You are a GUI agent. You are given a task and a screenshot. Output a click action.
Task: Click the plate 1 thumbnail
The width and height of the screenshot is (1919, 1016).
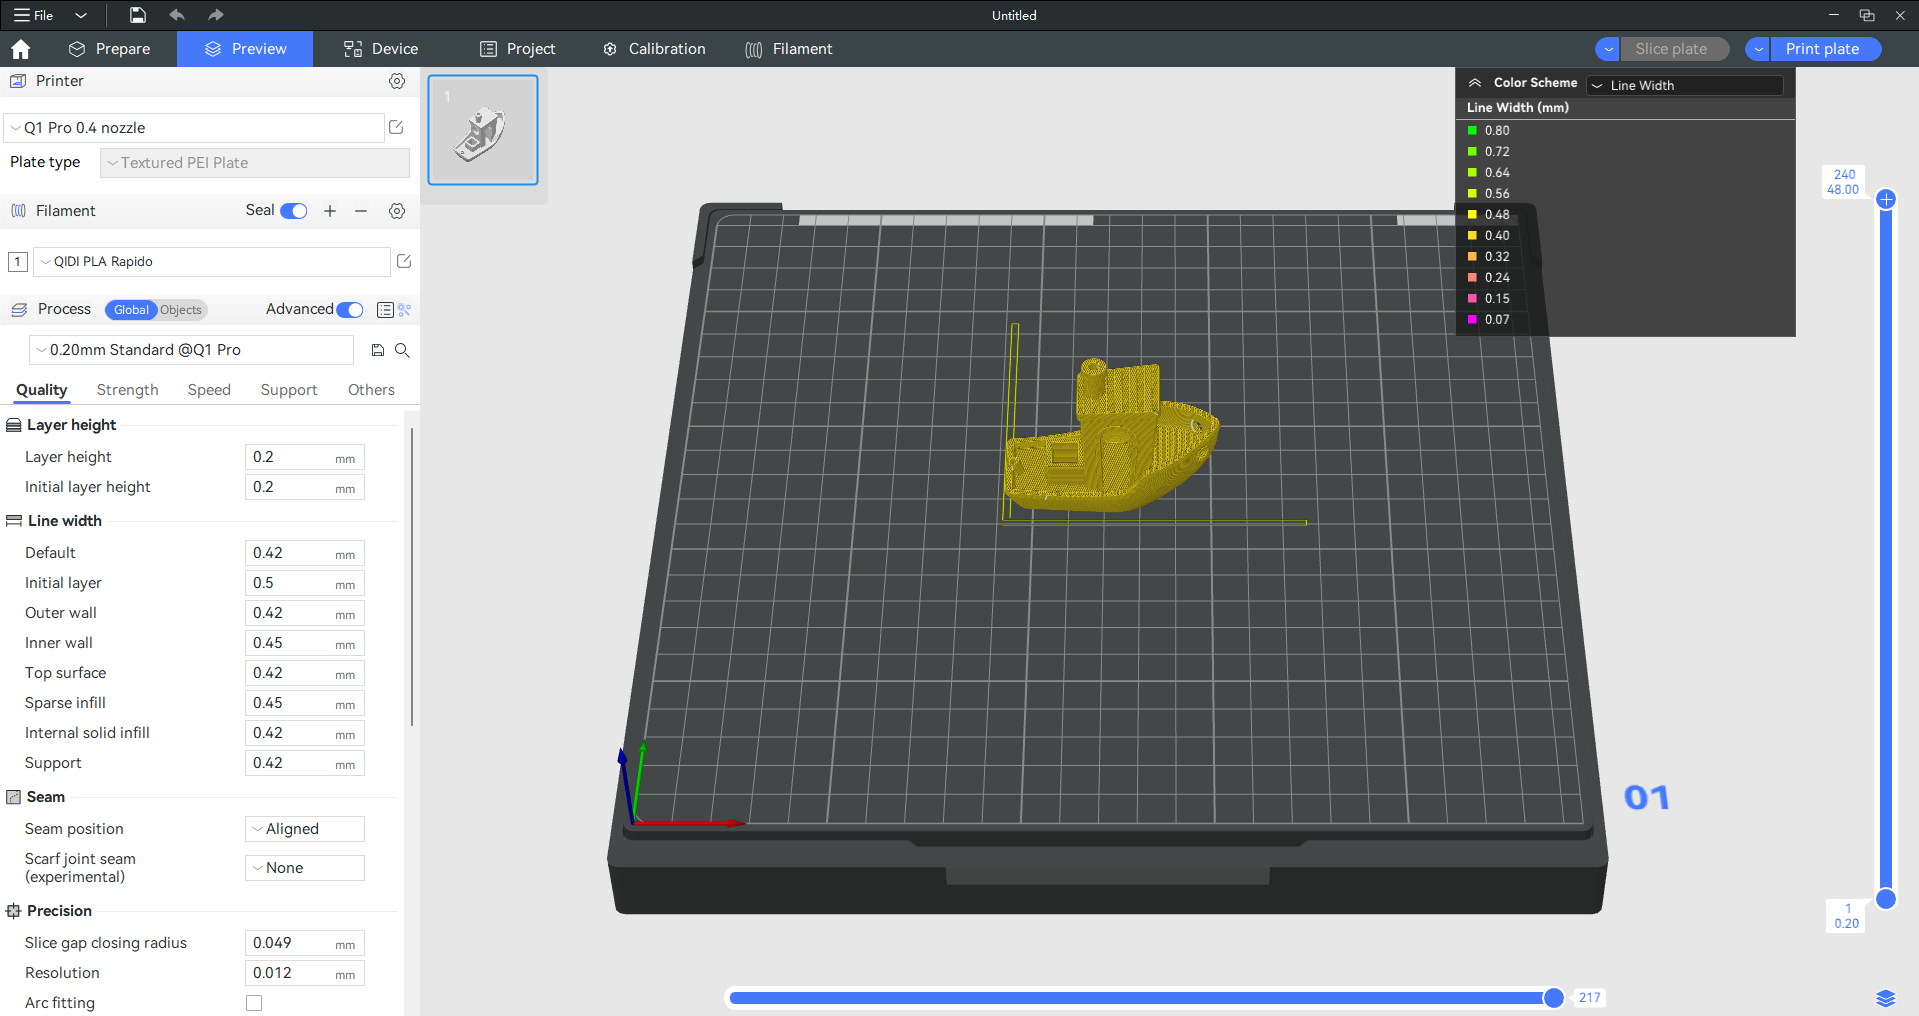coord(483,130)
